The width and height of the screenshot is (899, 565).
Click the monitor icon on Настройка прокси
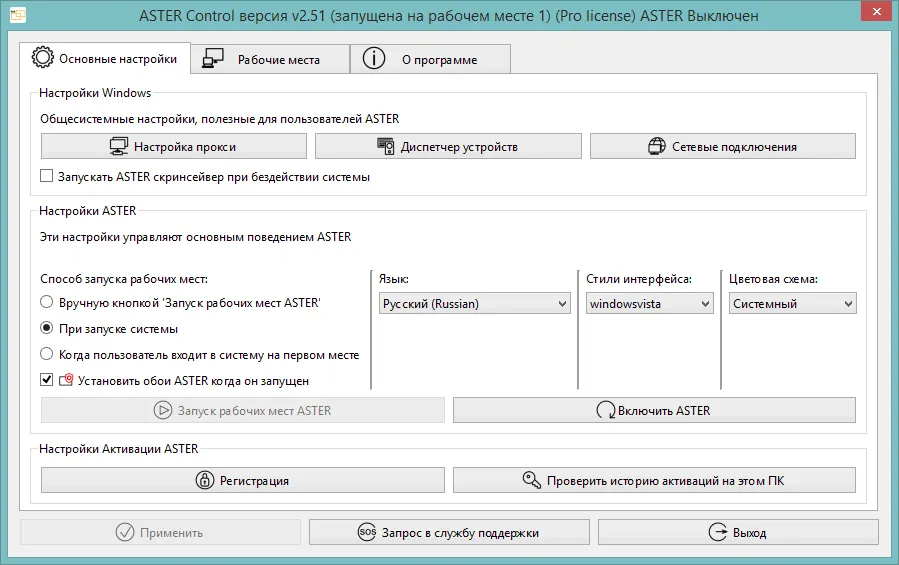pyautogui.click(x=118, y=147)
